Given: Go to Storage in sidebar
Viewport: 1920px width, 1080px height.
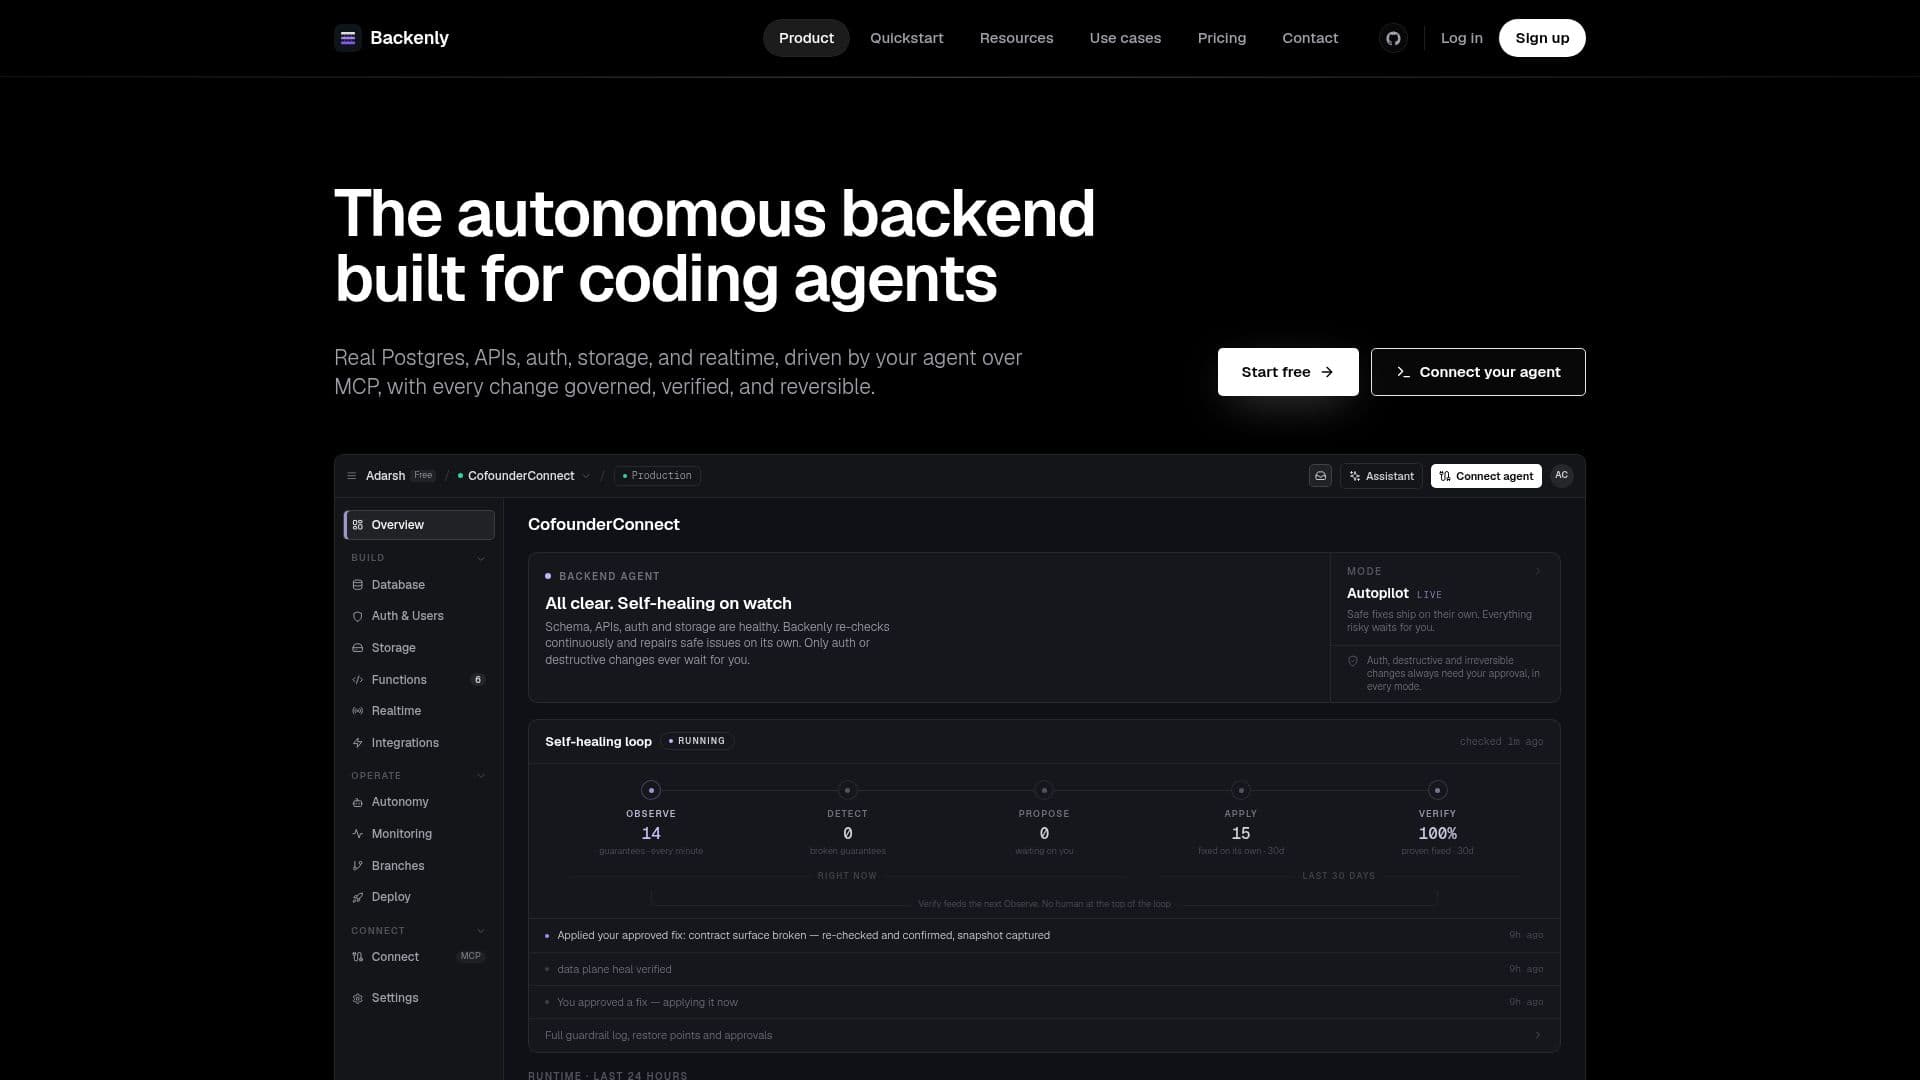Looking at the screenshot, I should point(419,648).
